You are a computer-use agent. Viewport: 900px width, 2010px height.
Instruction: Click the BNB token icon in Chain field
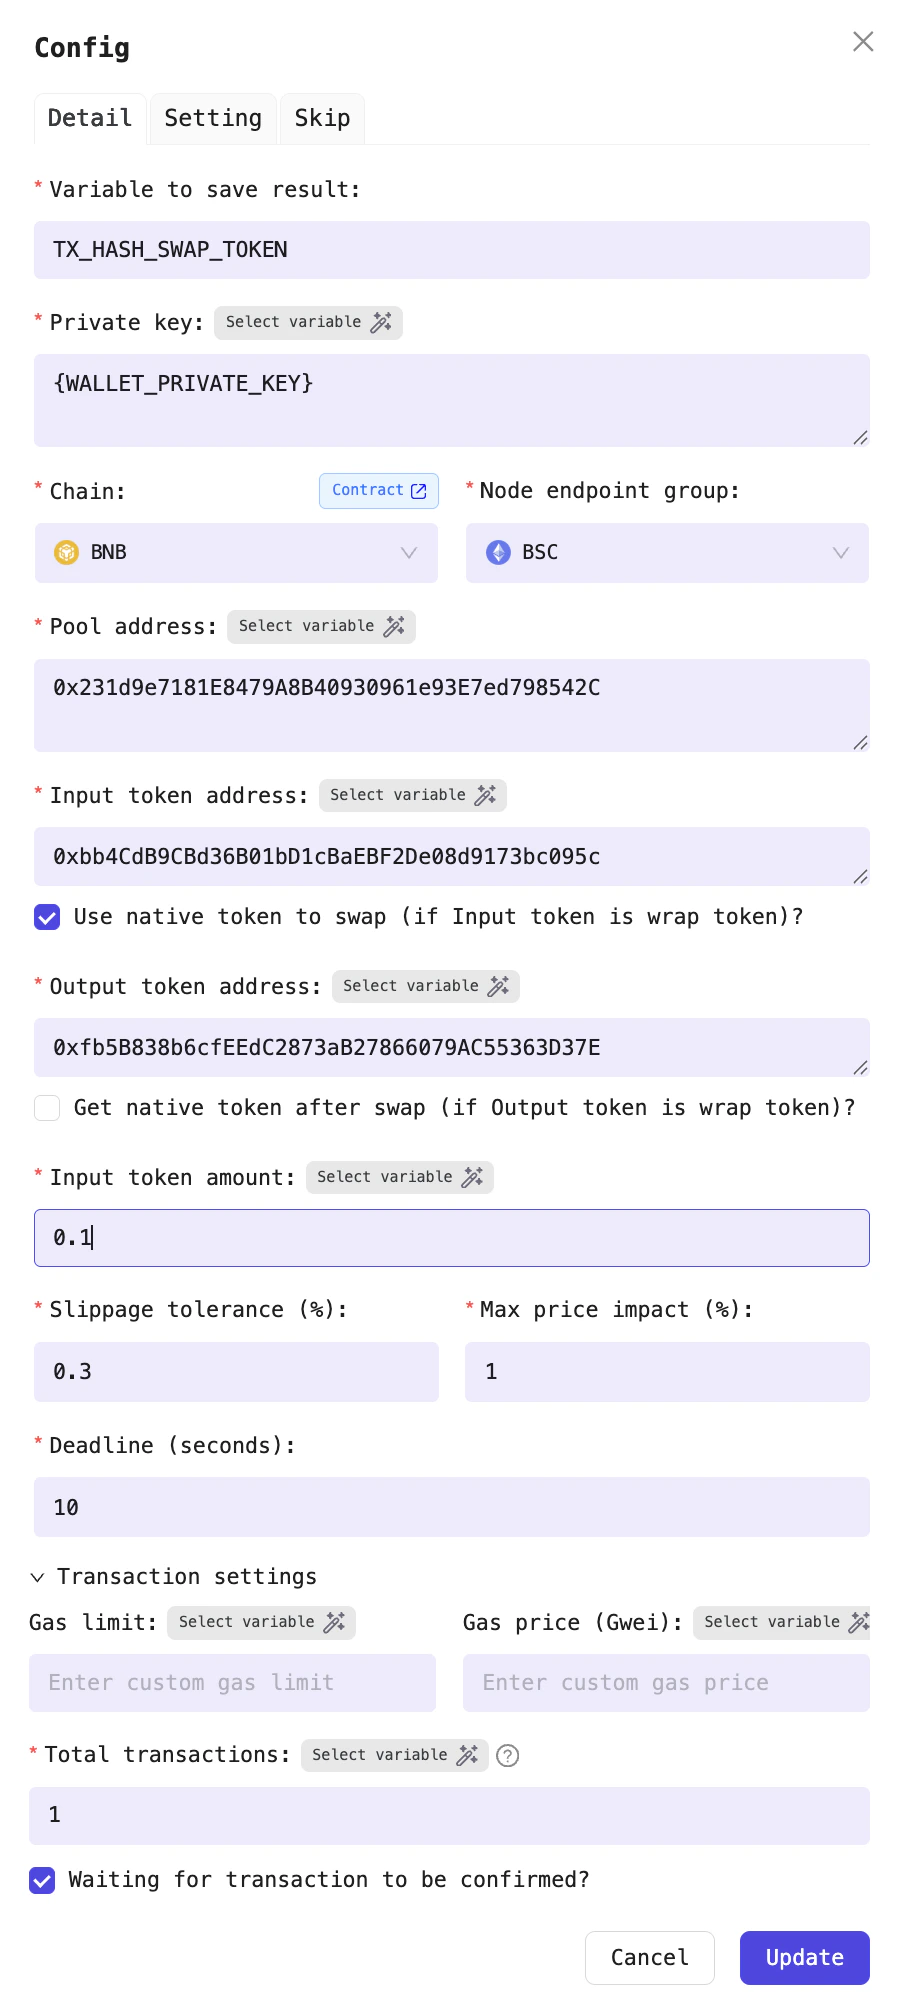click(65, 552)
